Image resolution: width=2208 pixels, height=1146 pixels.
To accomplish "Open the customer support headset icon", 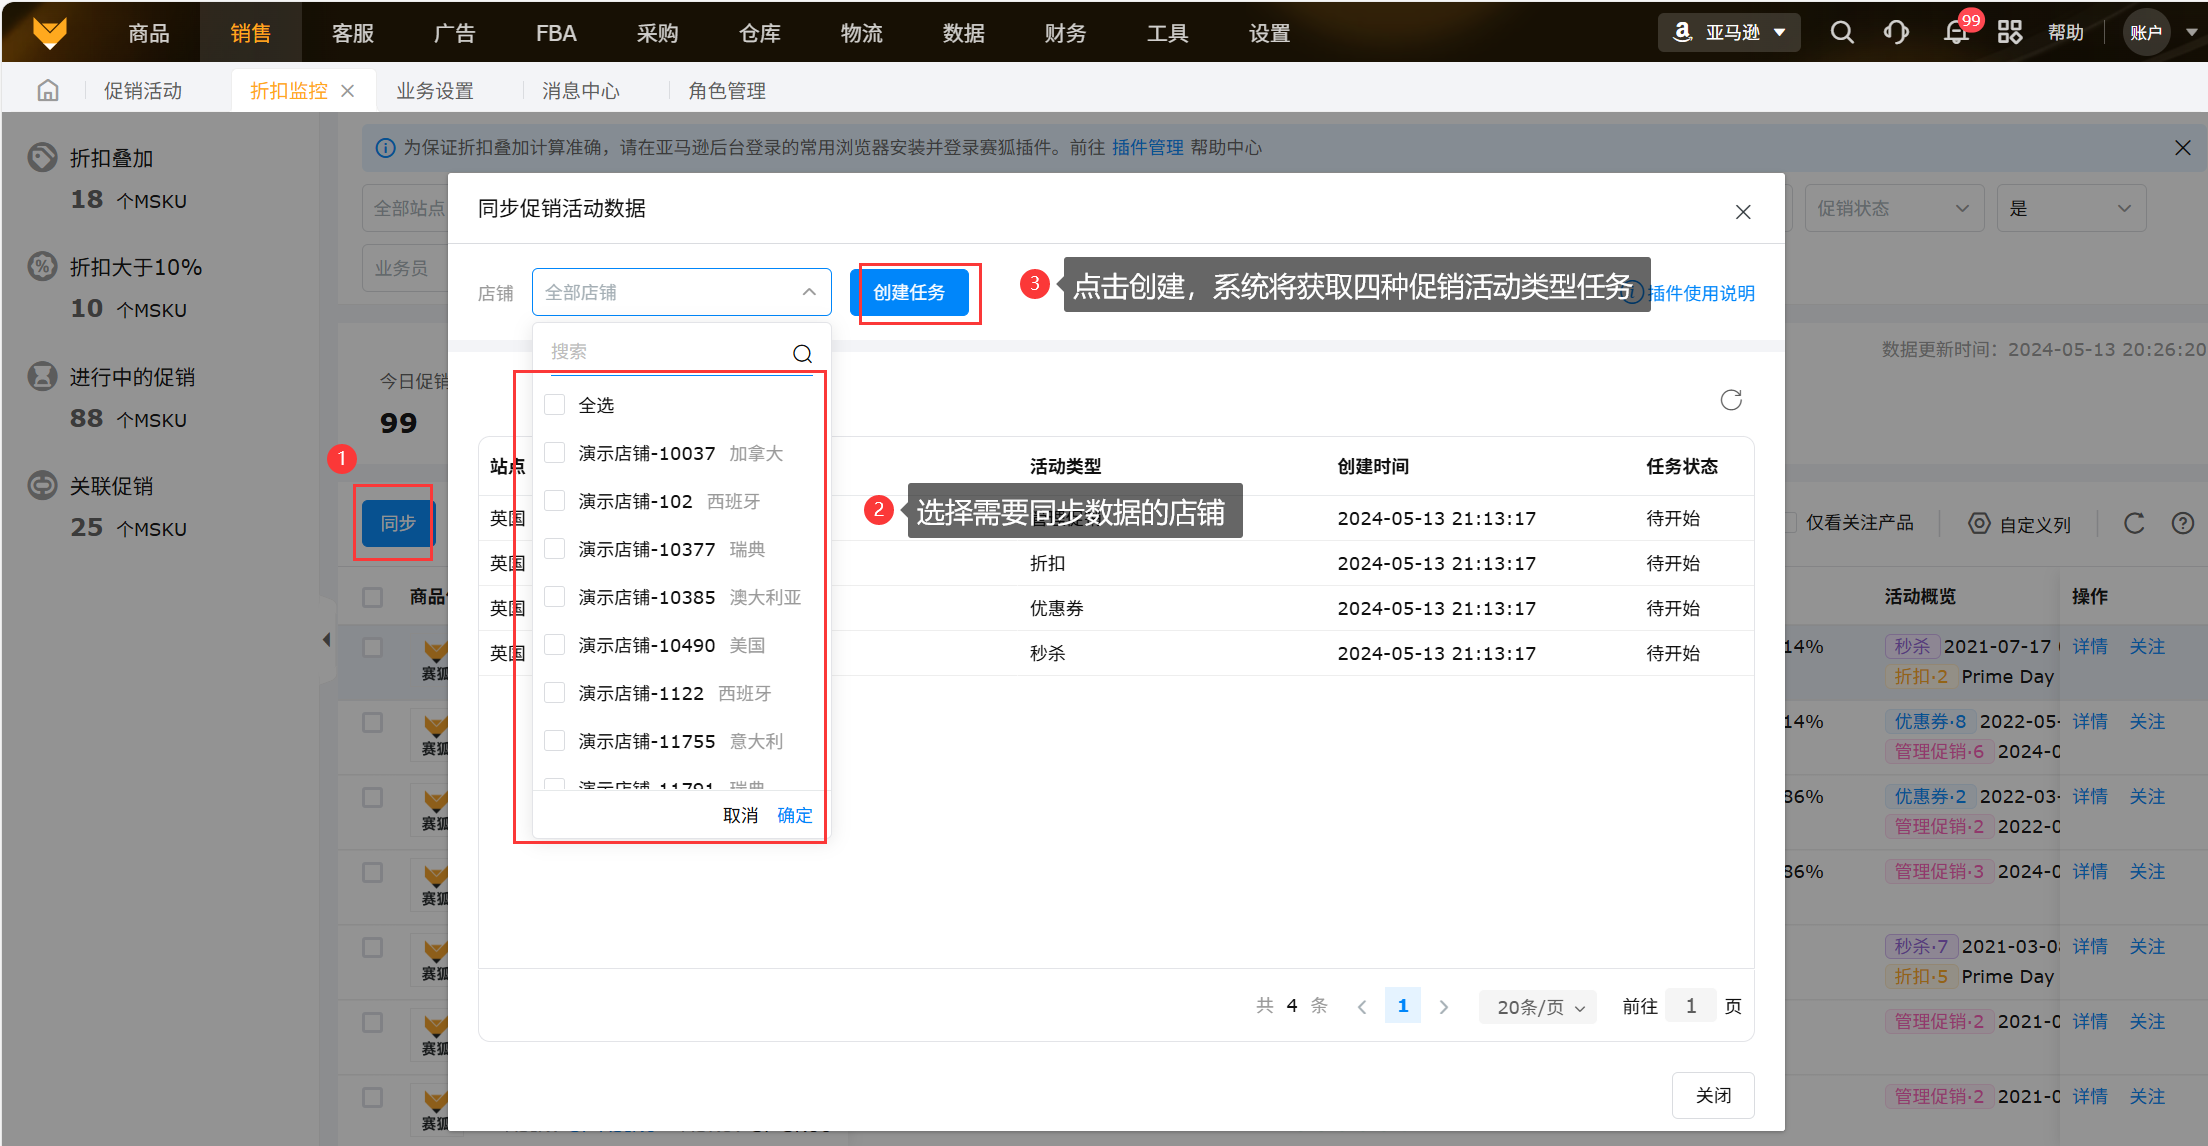I will coord(1895,33).
